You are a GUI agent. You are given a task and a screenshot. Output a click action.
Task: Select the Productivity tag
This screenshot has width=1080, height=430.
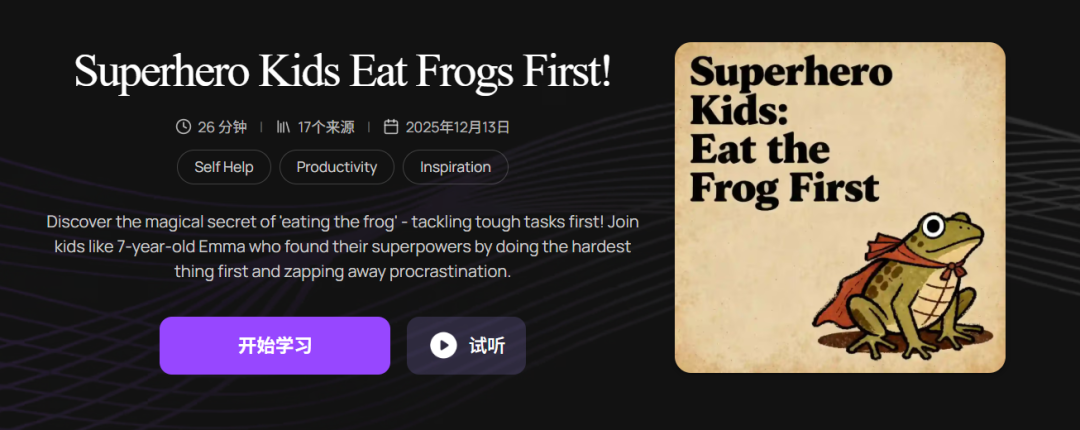click(337, 167)
